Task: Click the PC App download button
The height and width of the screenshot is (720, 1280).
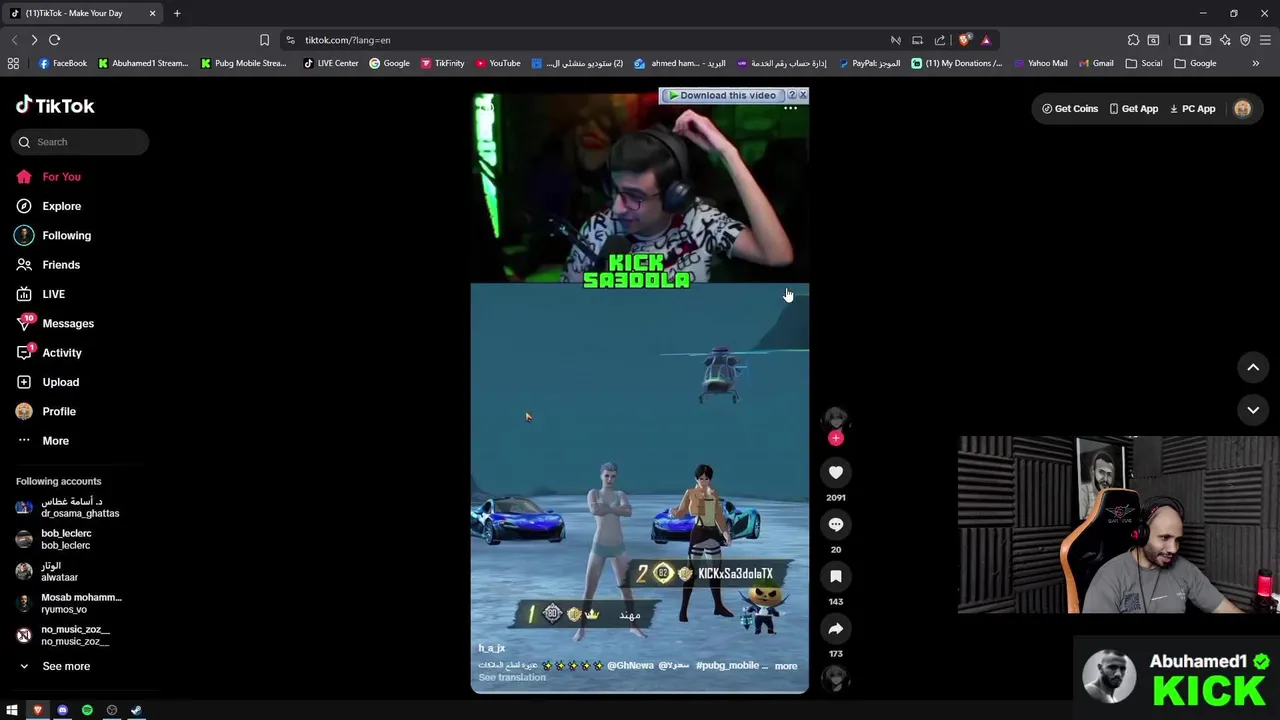Action: click(x=1192, y=109)
